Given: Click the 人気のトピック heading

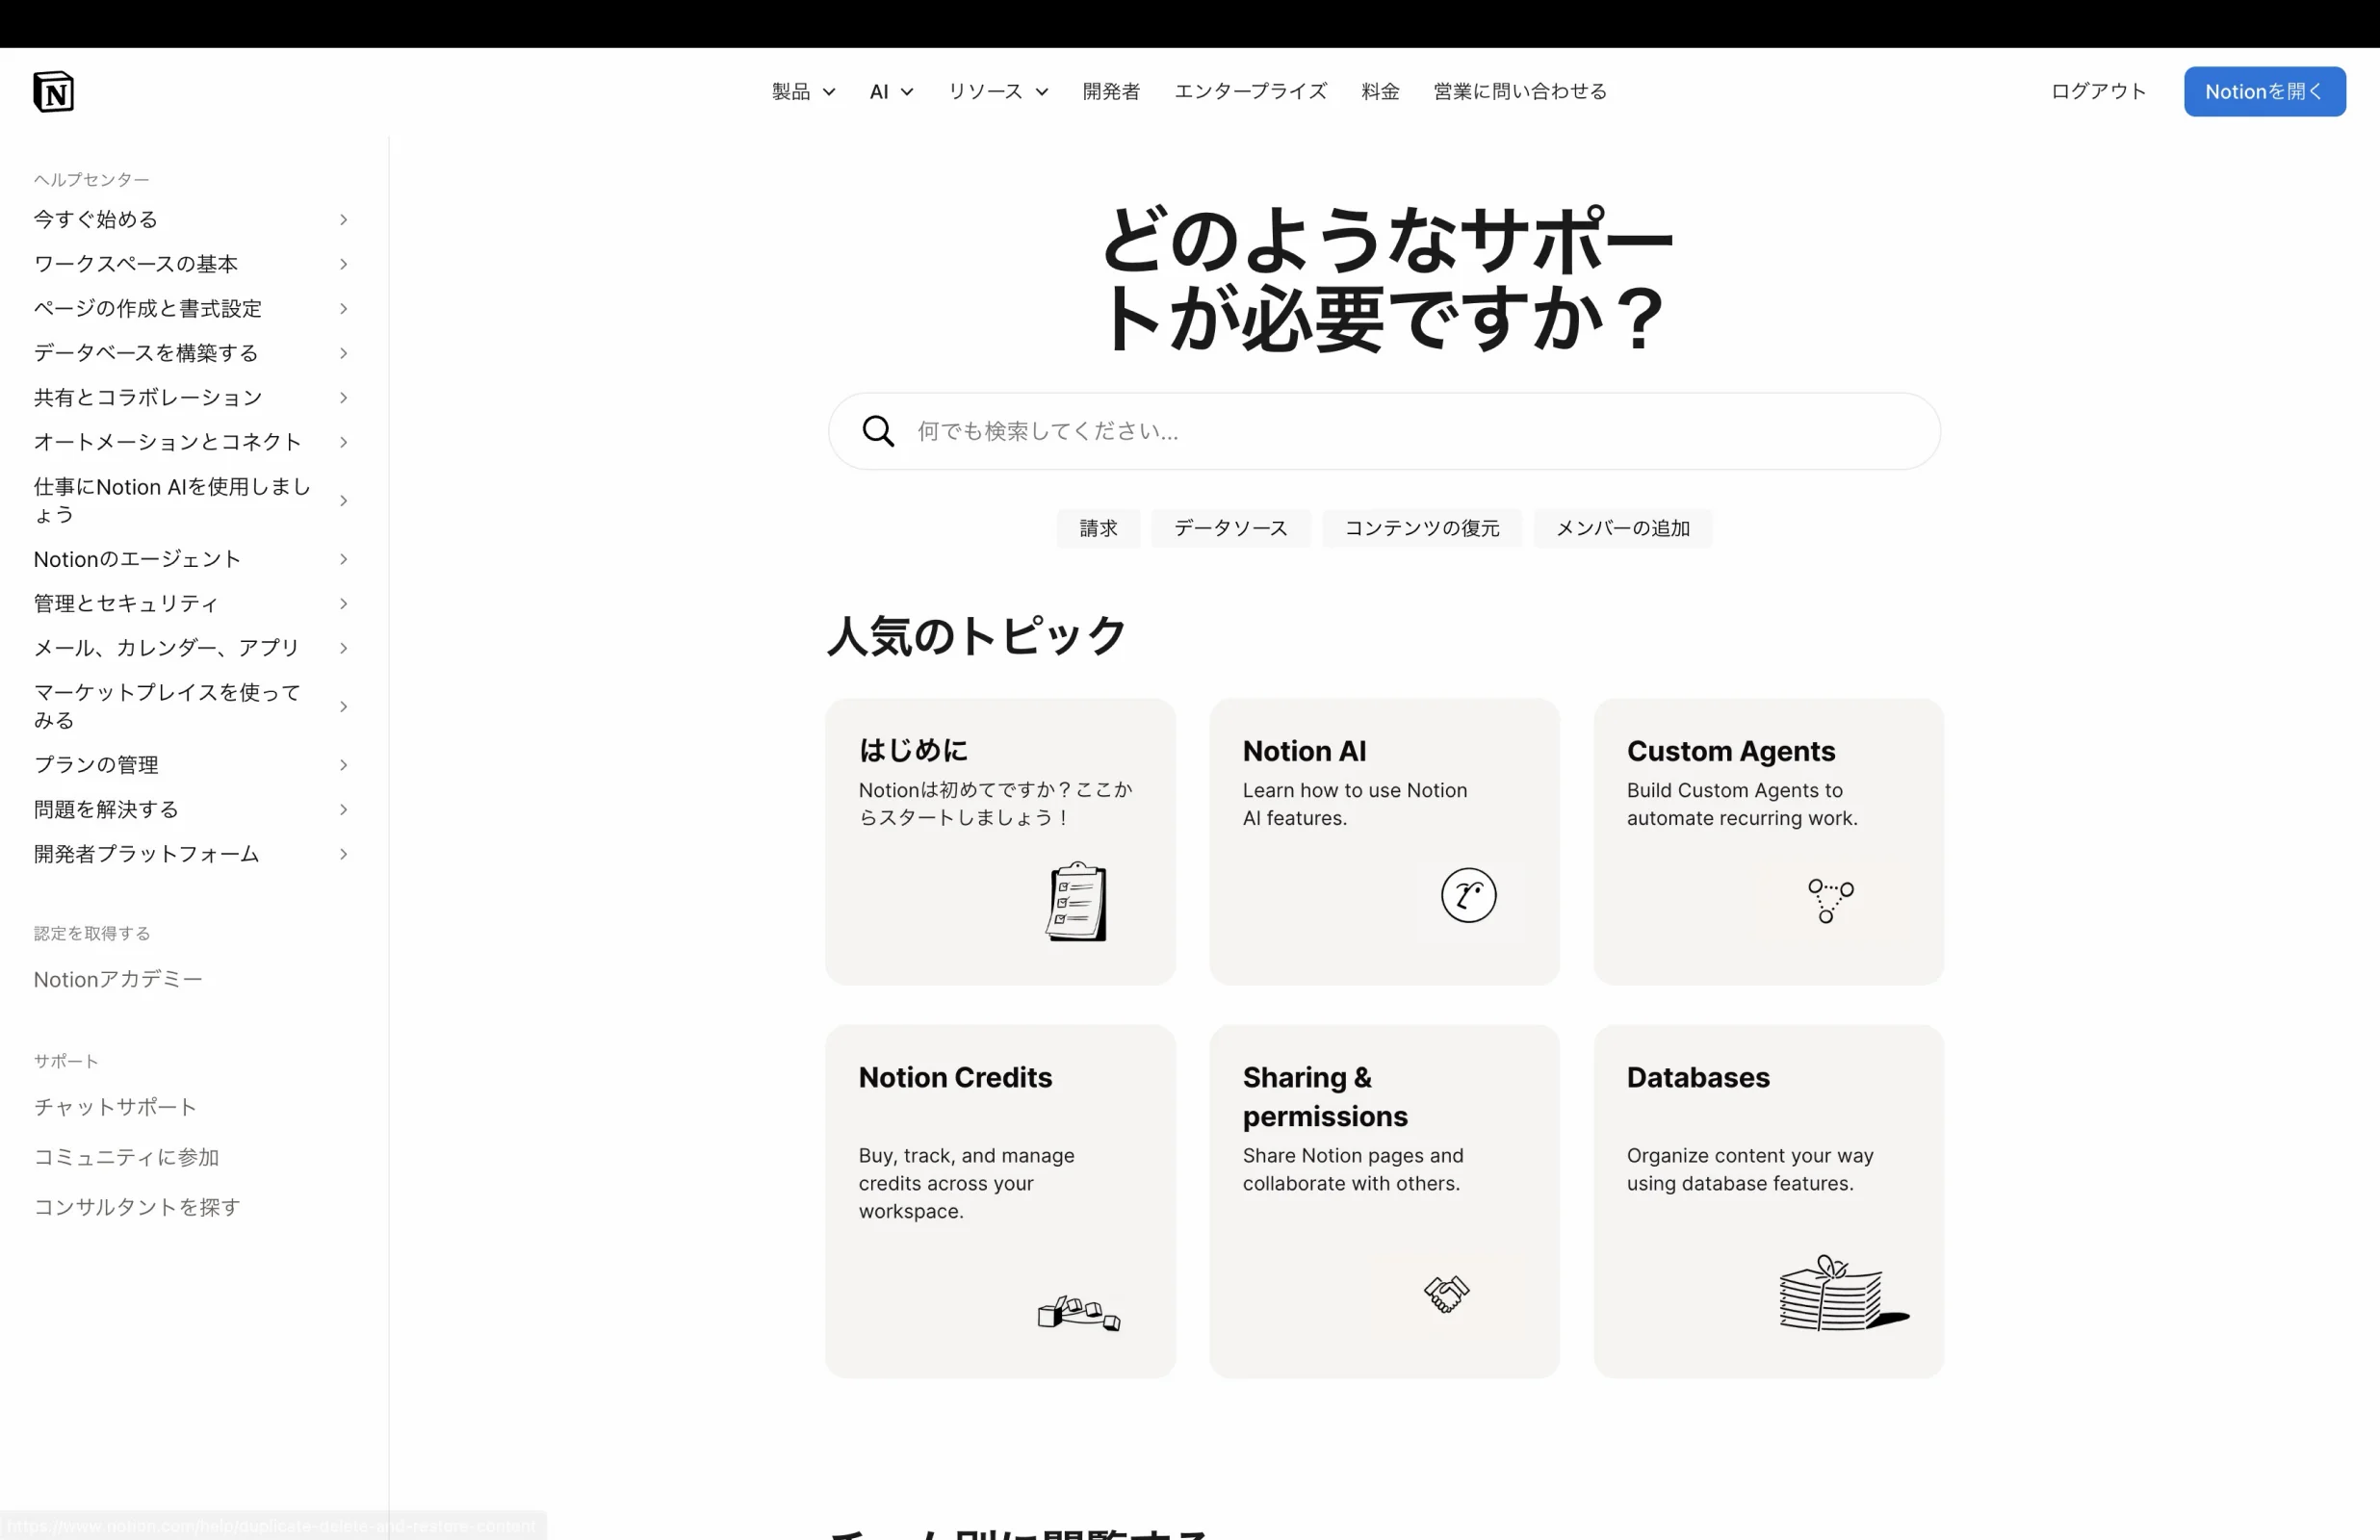Looking at the screenshot, I should click(x=977, y=636).
